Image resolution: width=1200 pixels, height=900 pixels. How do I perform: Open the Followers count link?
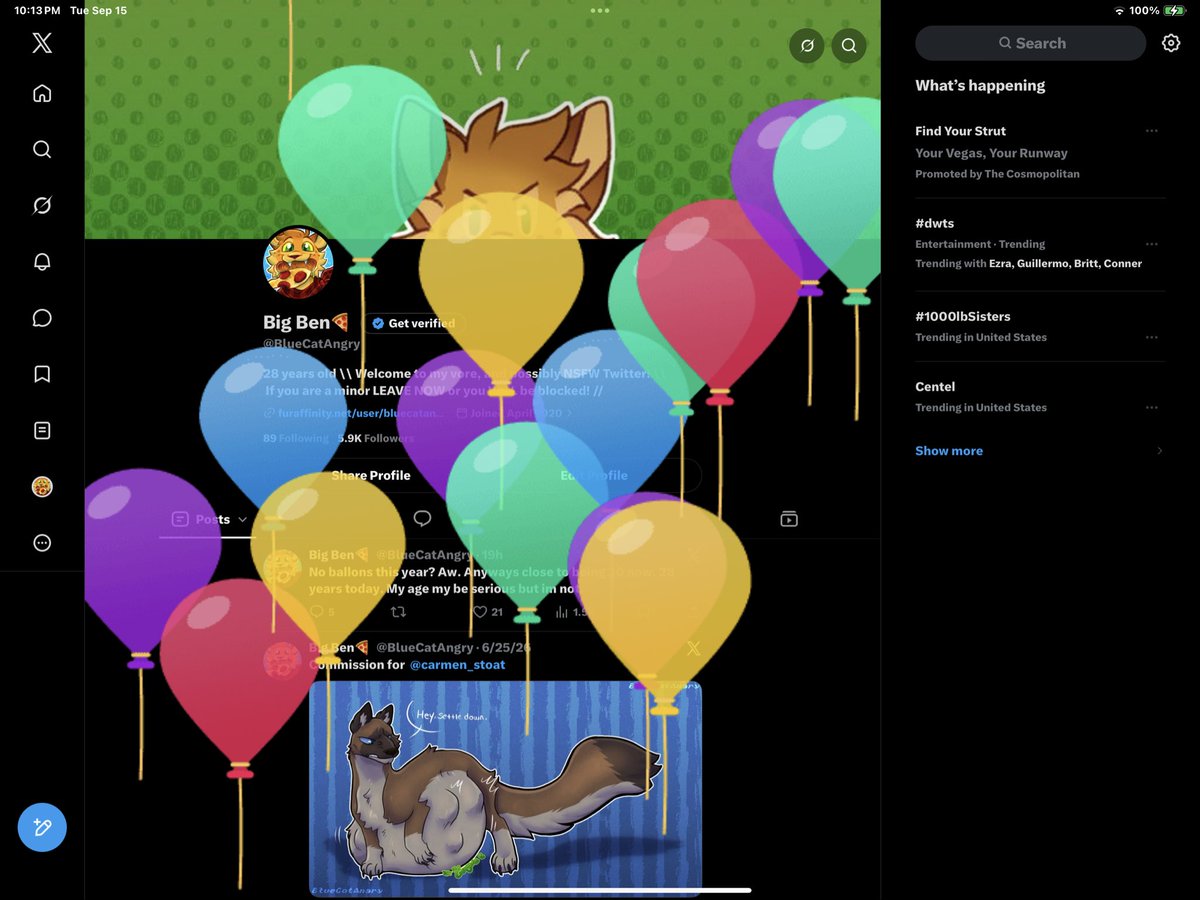(x=375, y=438)
